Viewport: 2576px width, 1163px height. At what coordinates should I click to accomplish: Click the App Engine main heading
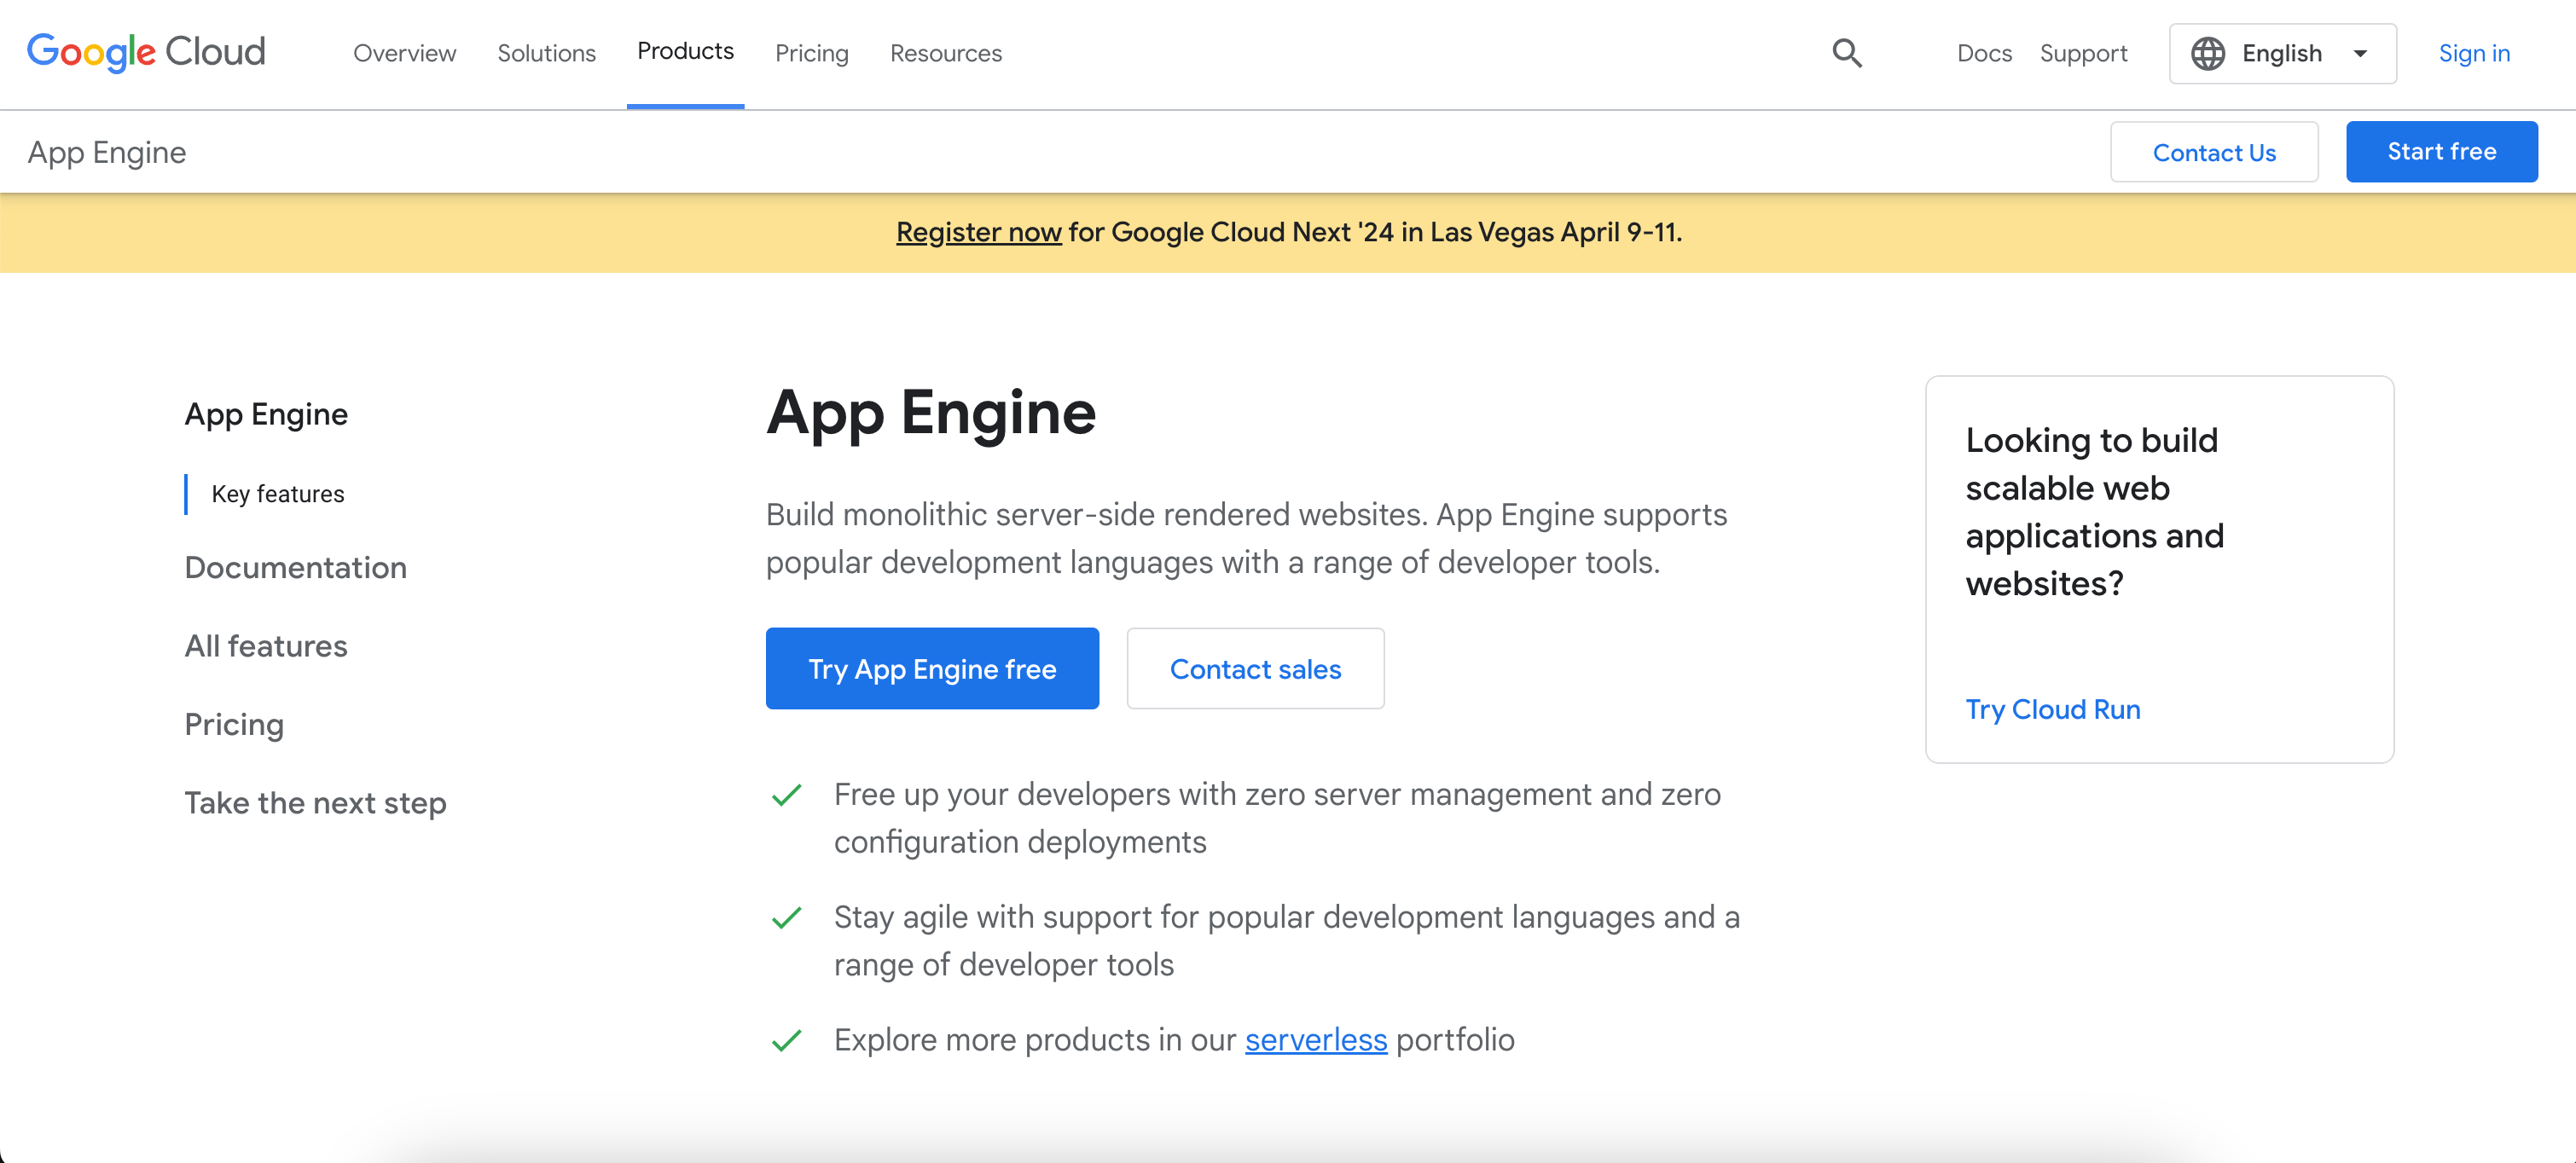coord(931,412)
